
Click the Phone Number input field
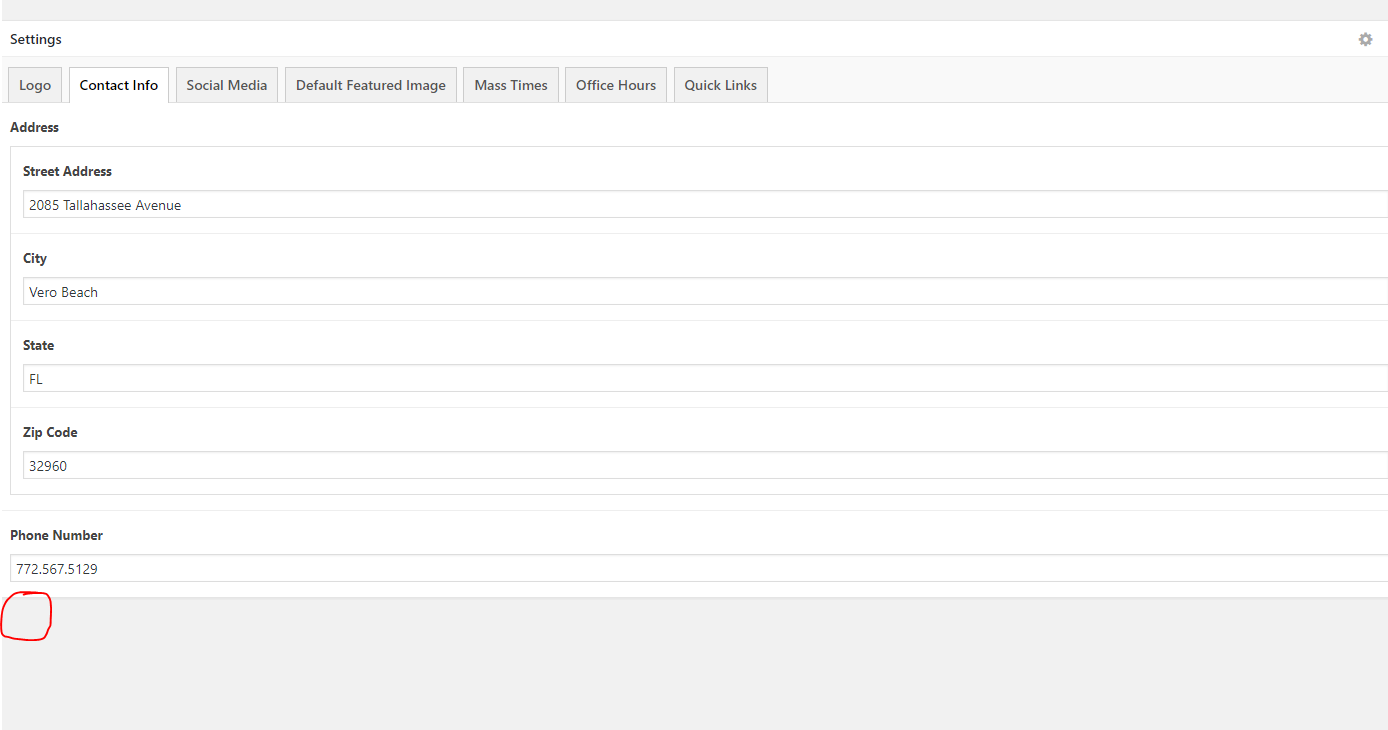click(700, 569)
